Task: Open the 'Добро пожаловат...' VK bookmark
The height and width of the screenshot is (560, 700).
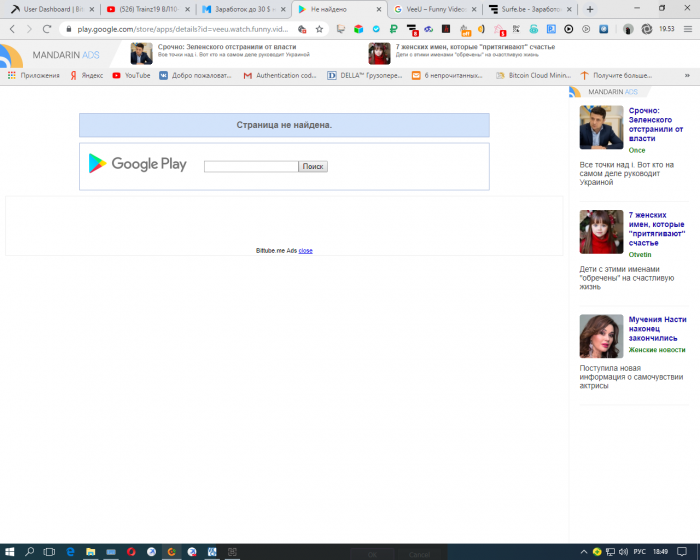Action: [196, 75]
